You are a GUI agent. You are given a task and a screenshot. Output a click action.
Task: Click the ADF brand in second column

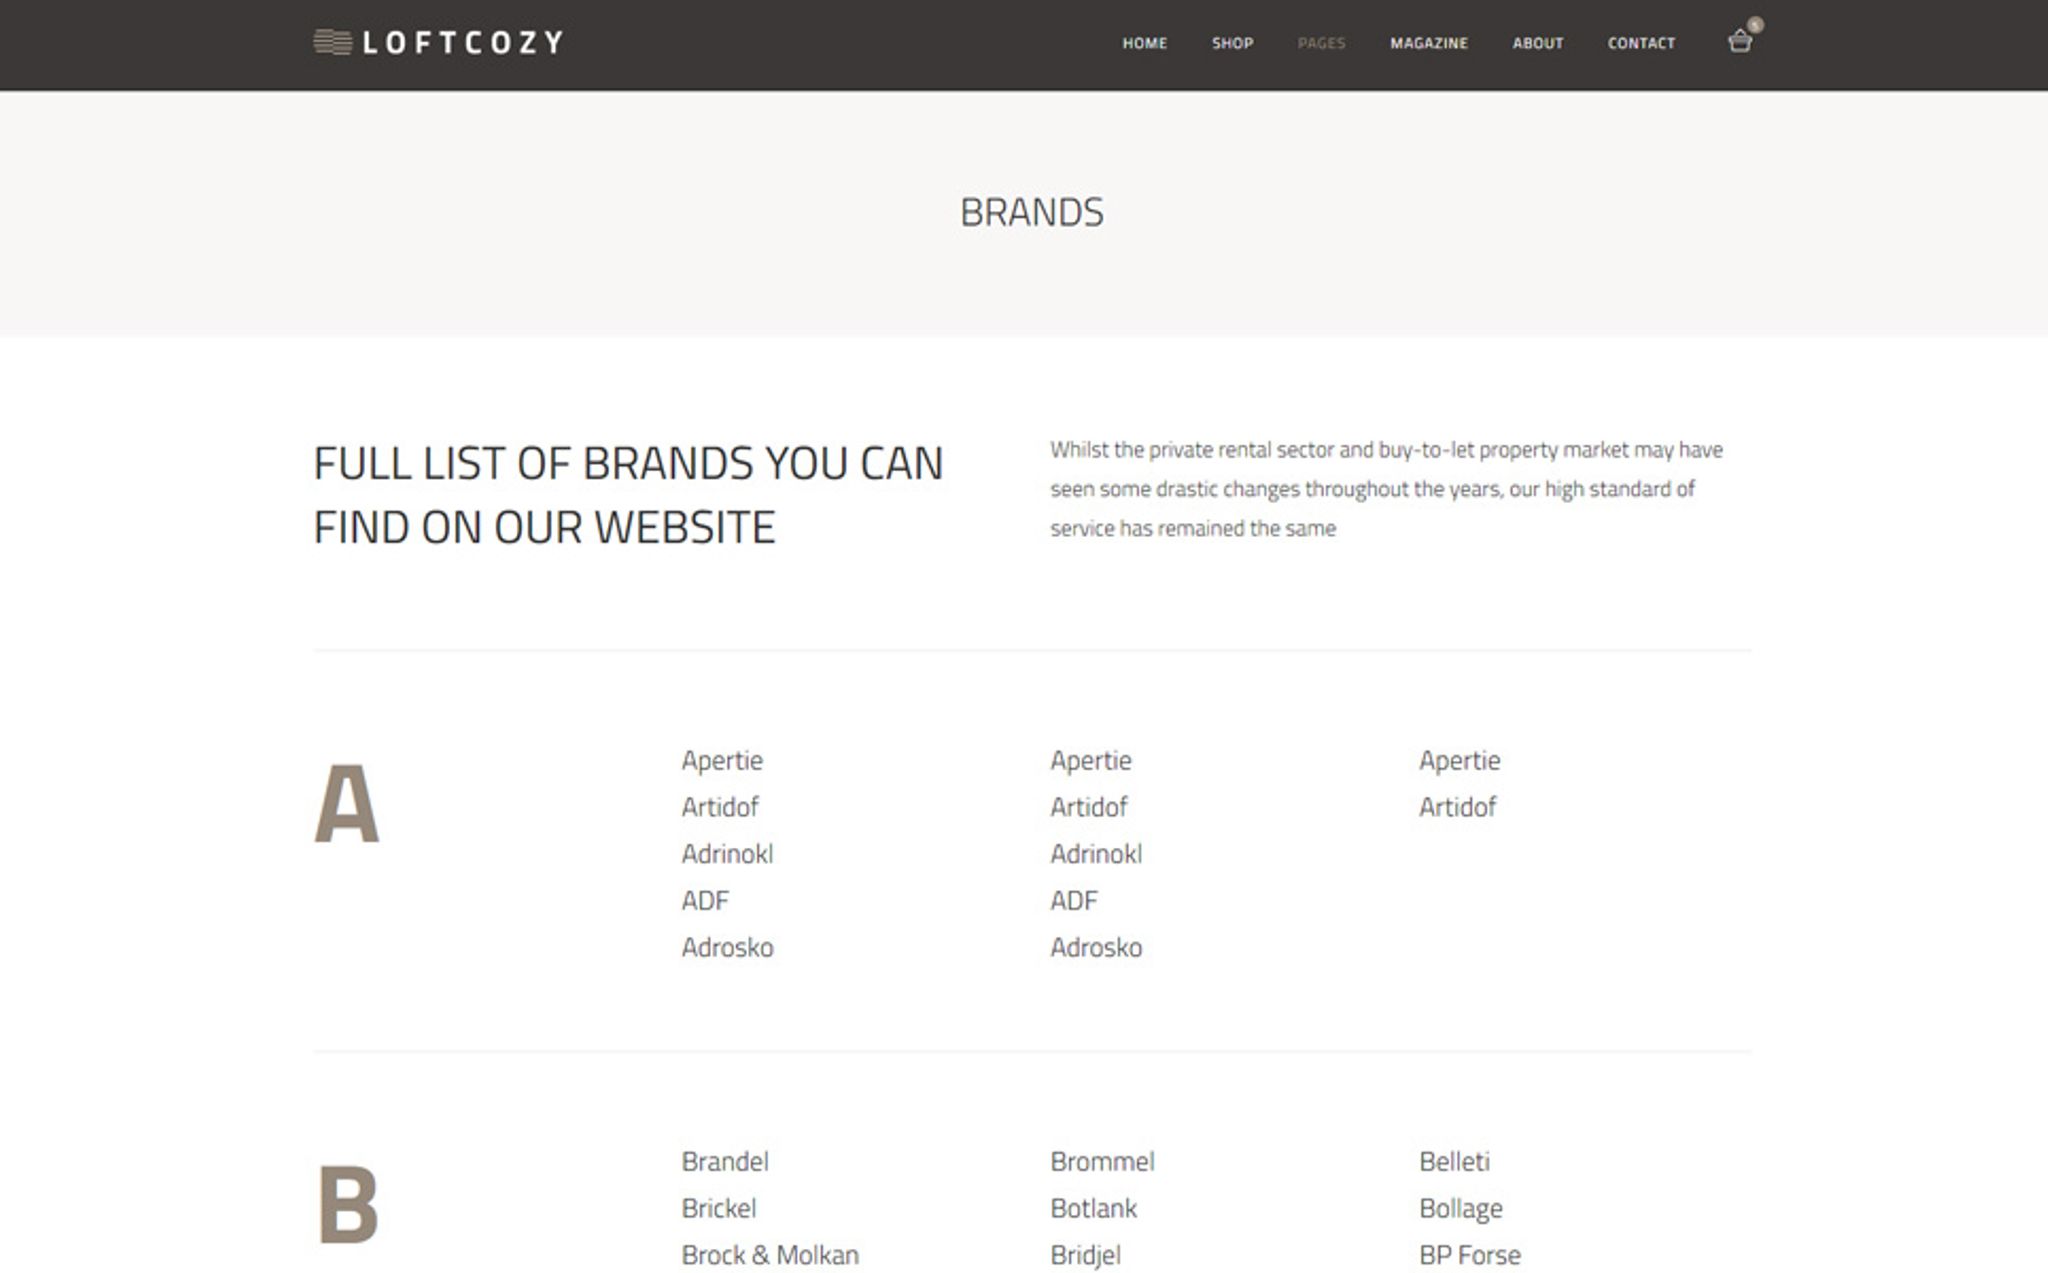coord(1073,901)
